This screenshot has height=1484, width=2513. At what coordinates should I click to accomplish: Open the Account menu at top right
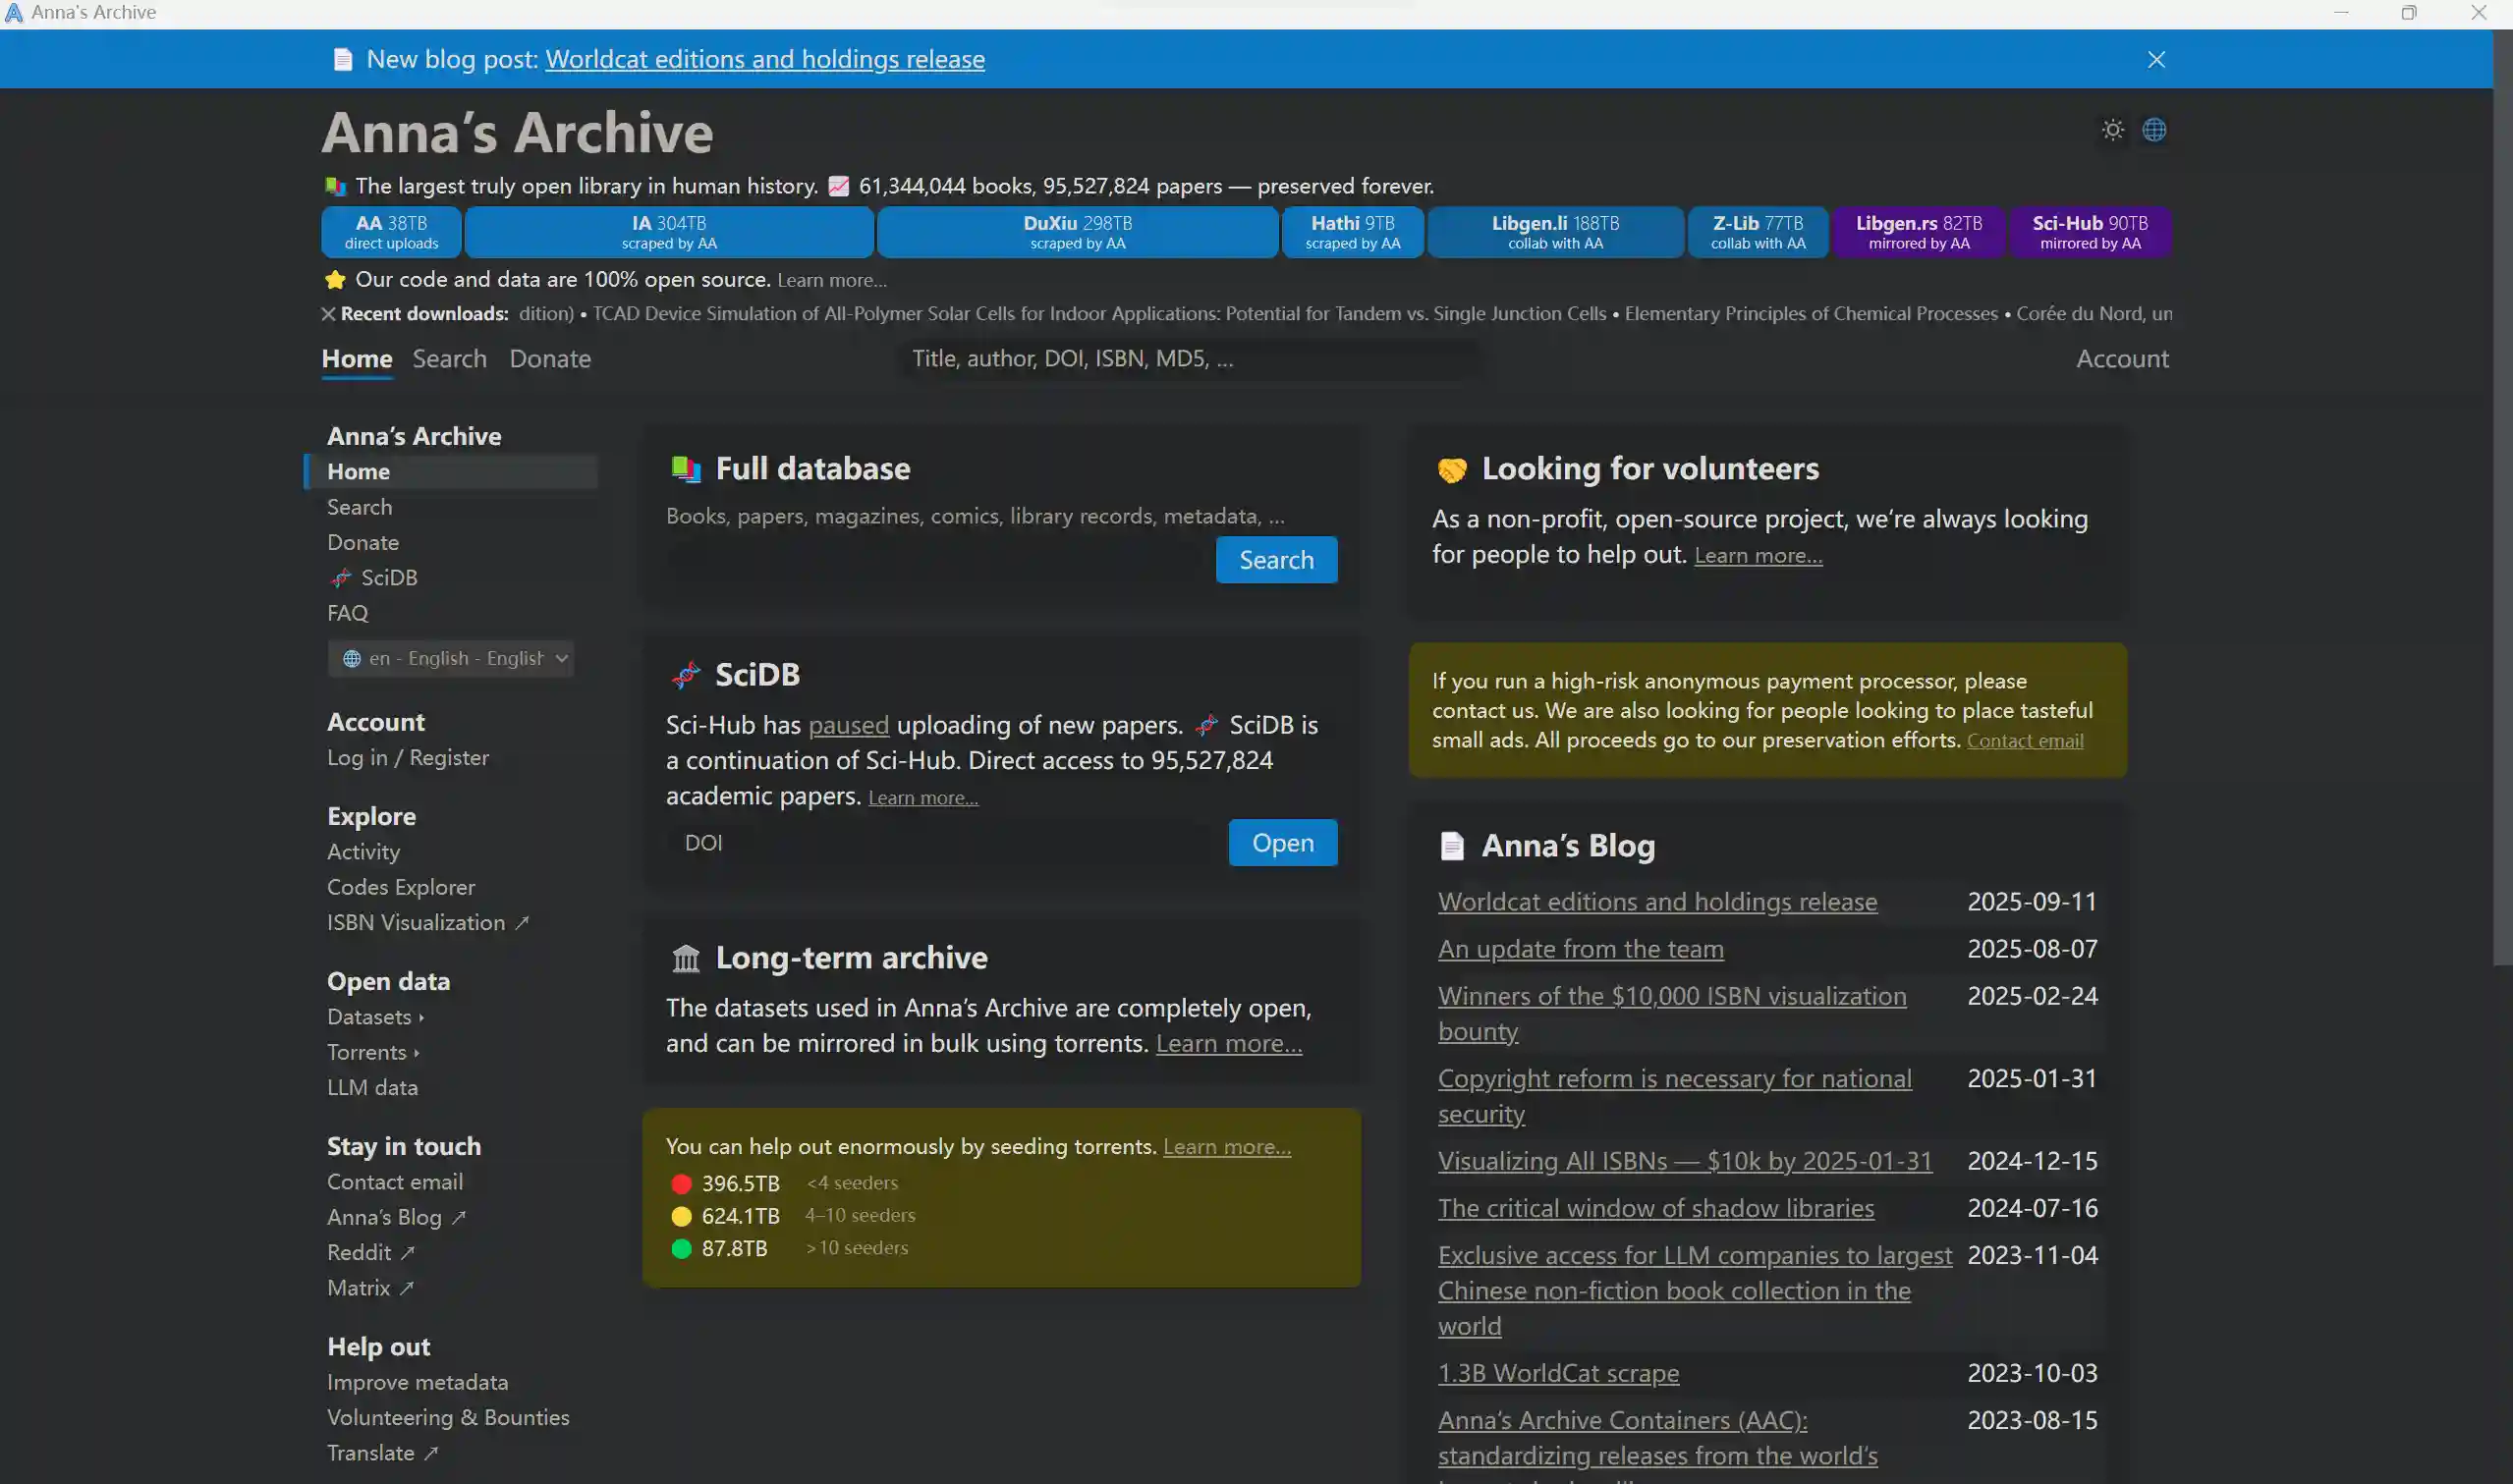pyautogui.click(x=2122, y=359)
